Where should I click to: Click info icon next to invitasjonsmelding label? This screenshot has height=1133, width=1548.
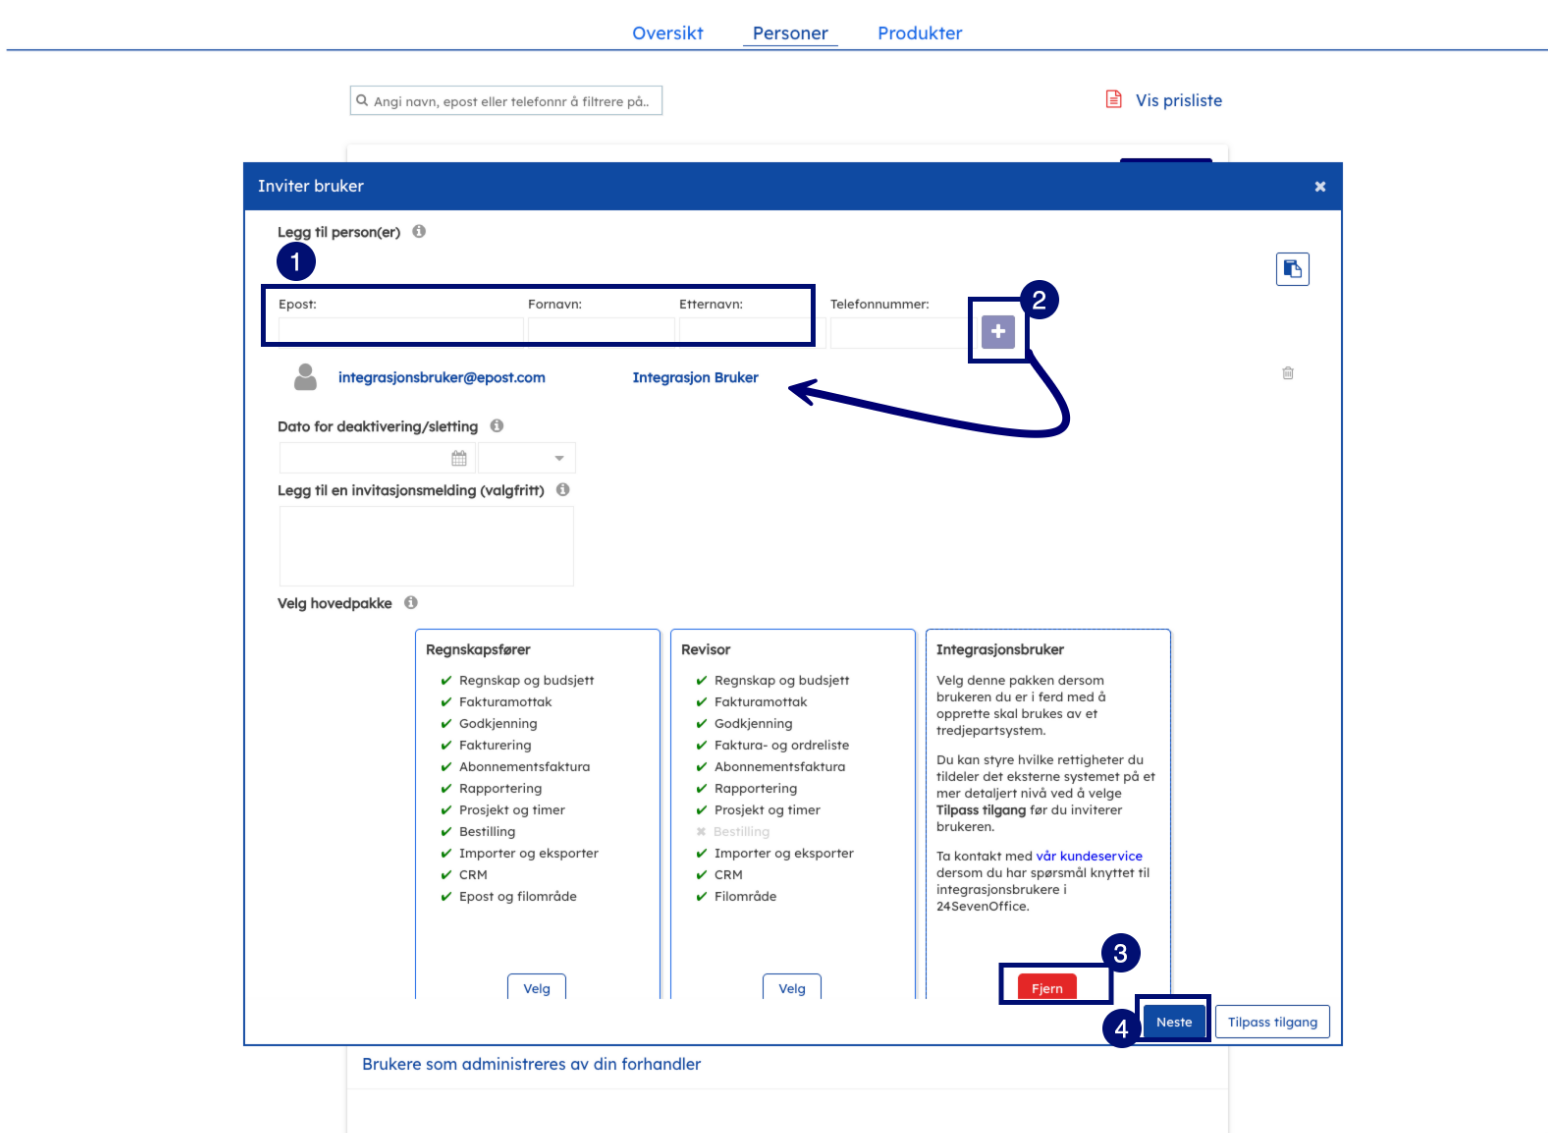(x=563, y=490)
